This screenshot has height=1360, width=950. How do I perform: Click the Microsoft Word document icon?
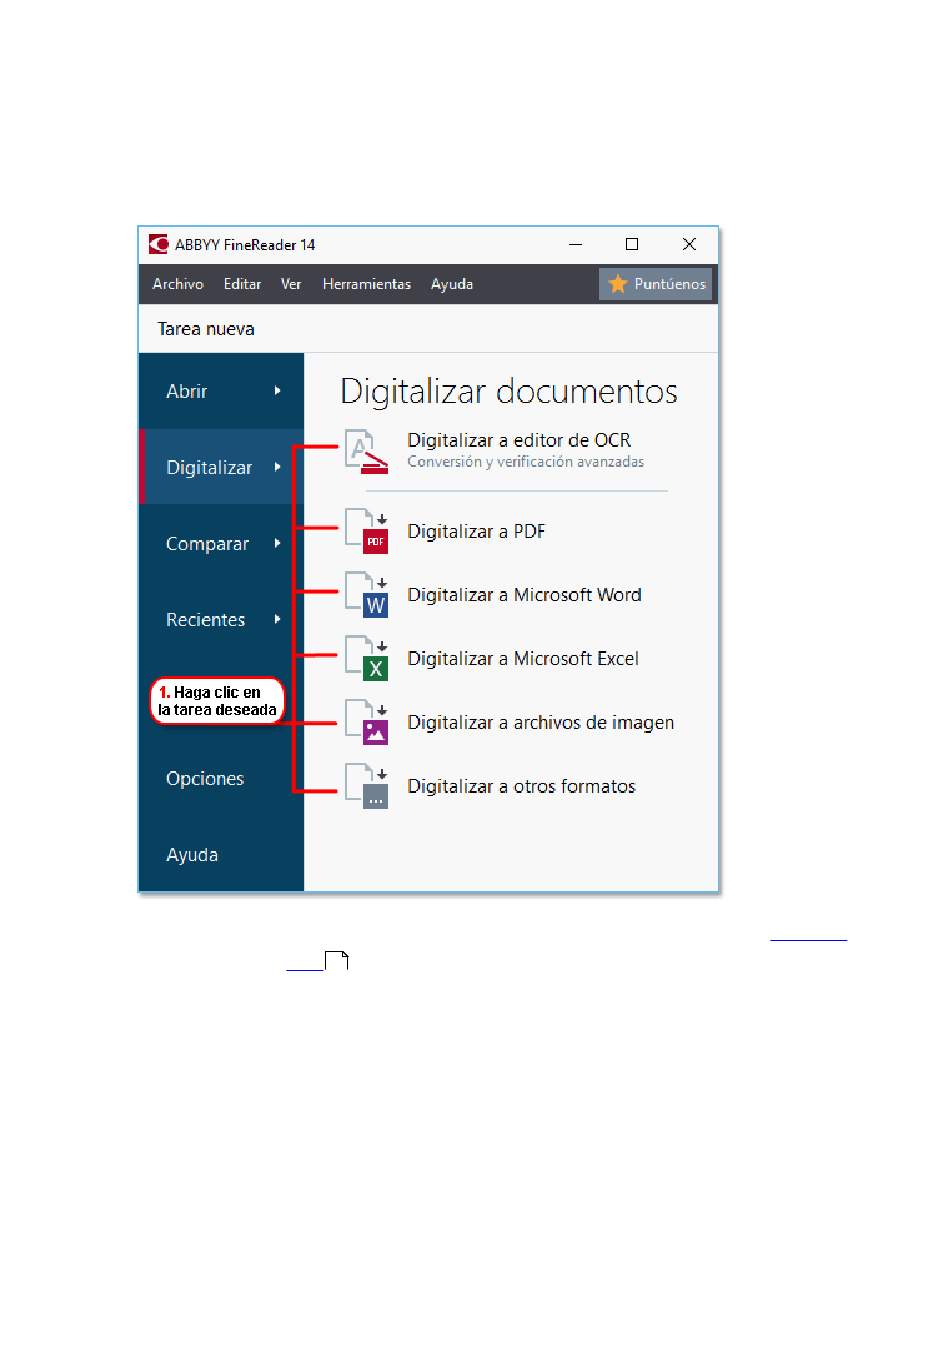[367, 595]
